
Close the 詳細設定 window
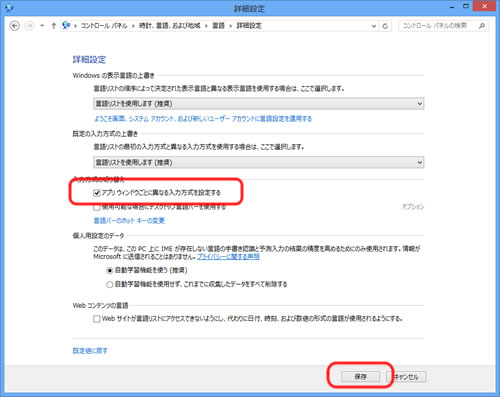pyautogui.click(x=485, y=6)
